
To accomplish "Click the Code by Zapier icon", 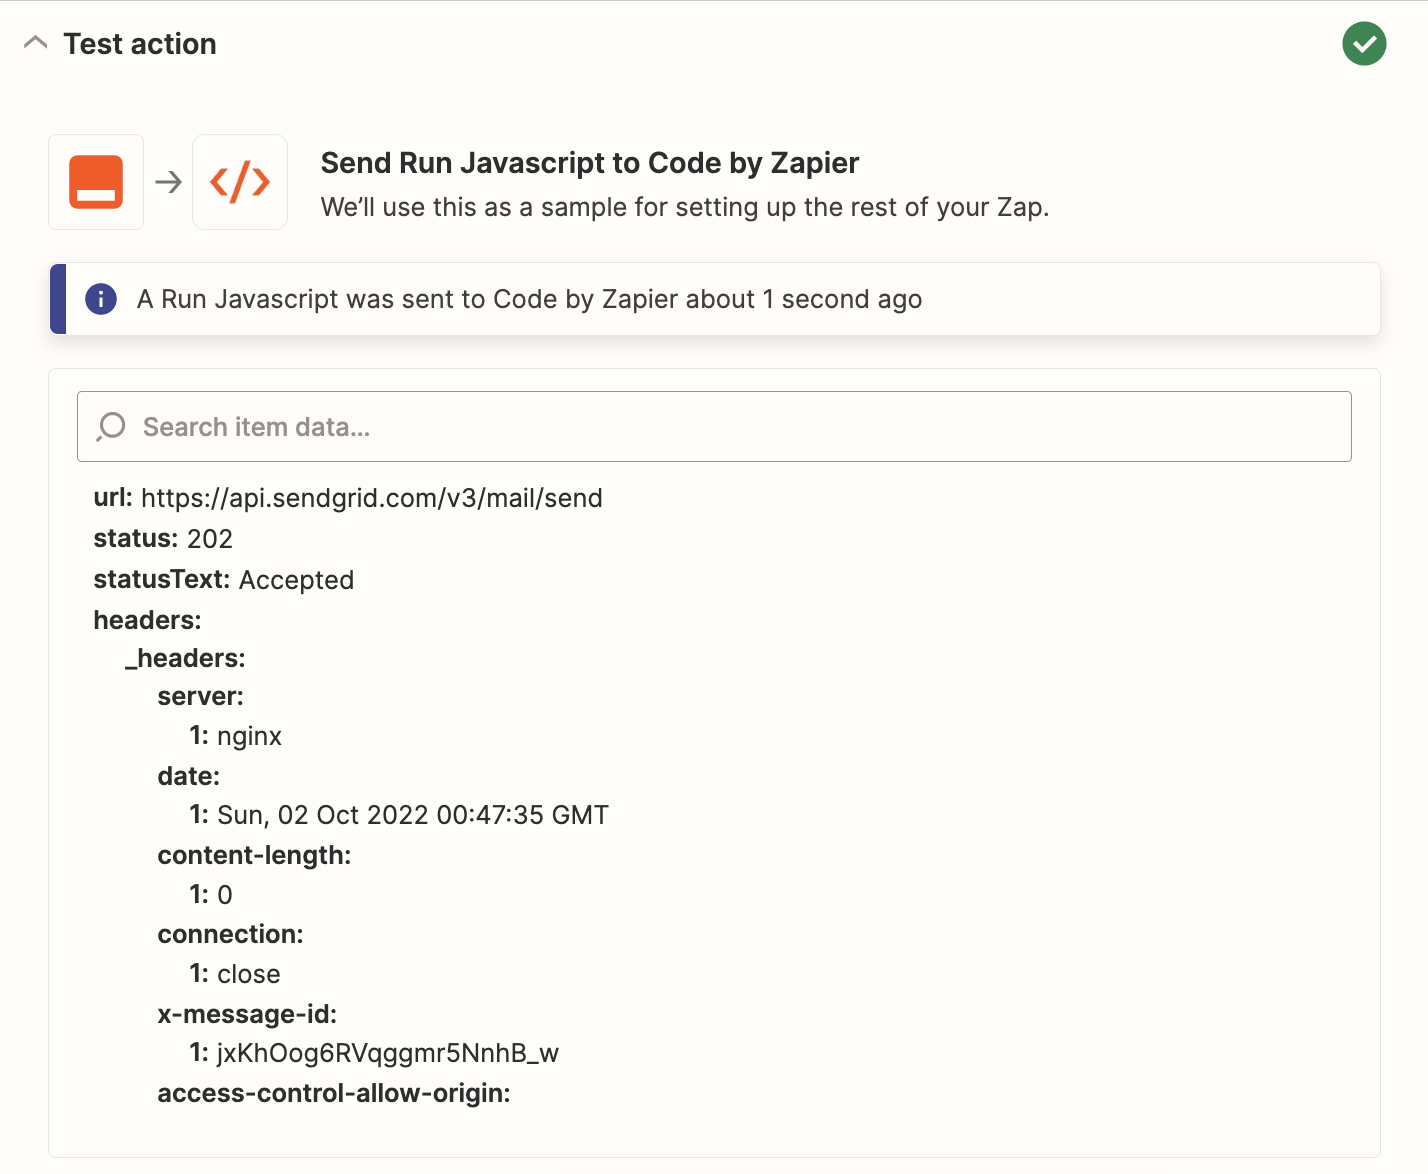I will coord(240,182).
